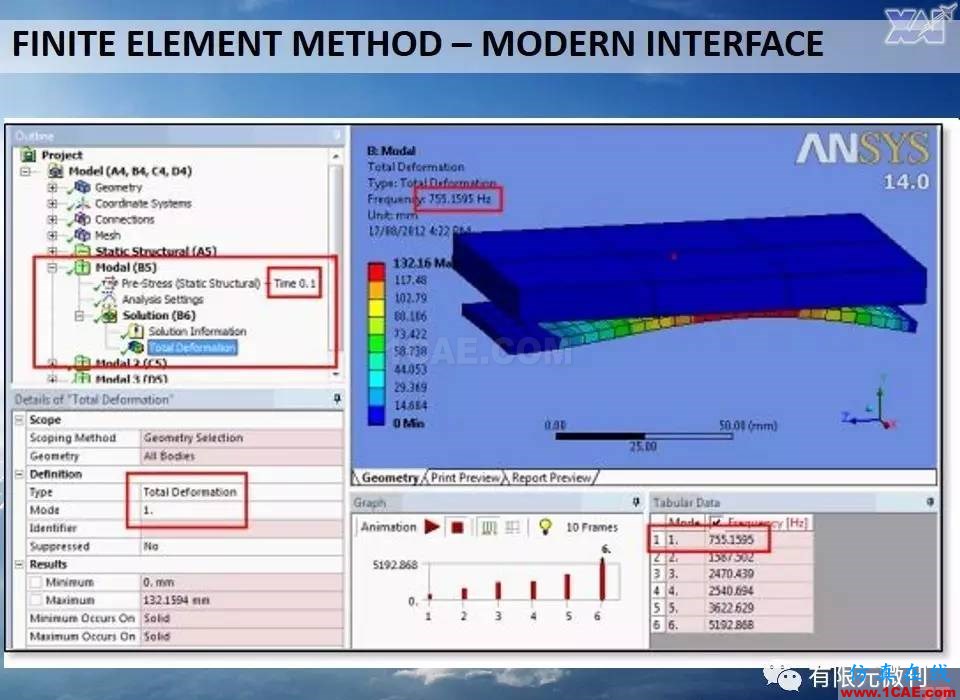Collapse the Definition section in Details

click(x=20, y=474)
